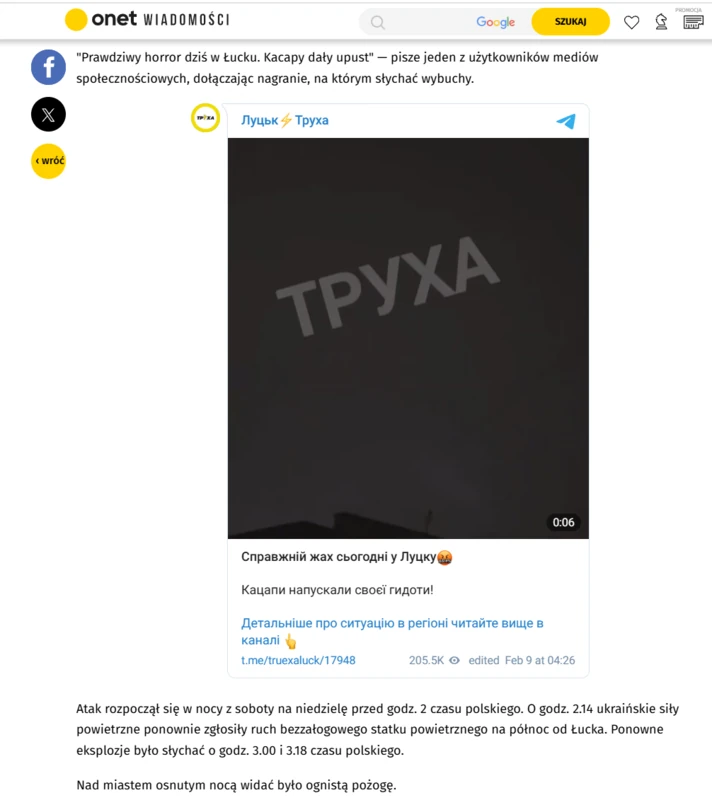
Task: Share the article on Facebook
Action: [48, 67]
